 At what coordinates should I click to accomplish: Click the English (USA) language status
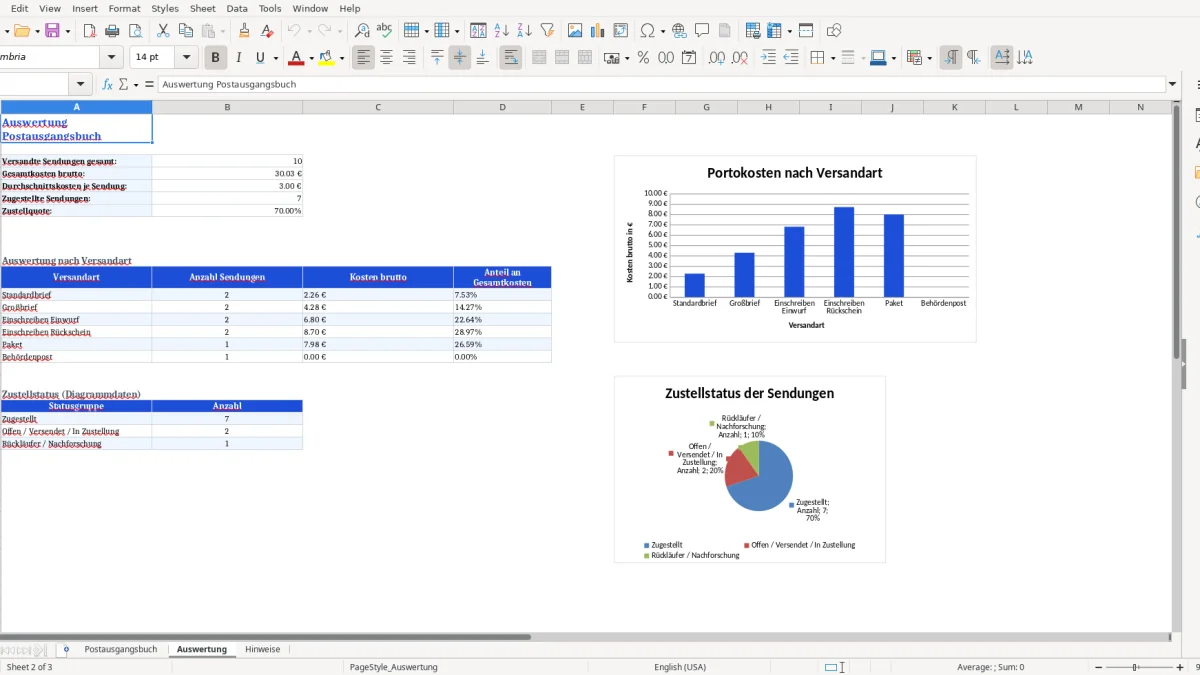680,667
